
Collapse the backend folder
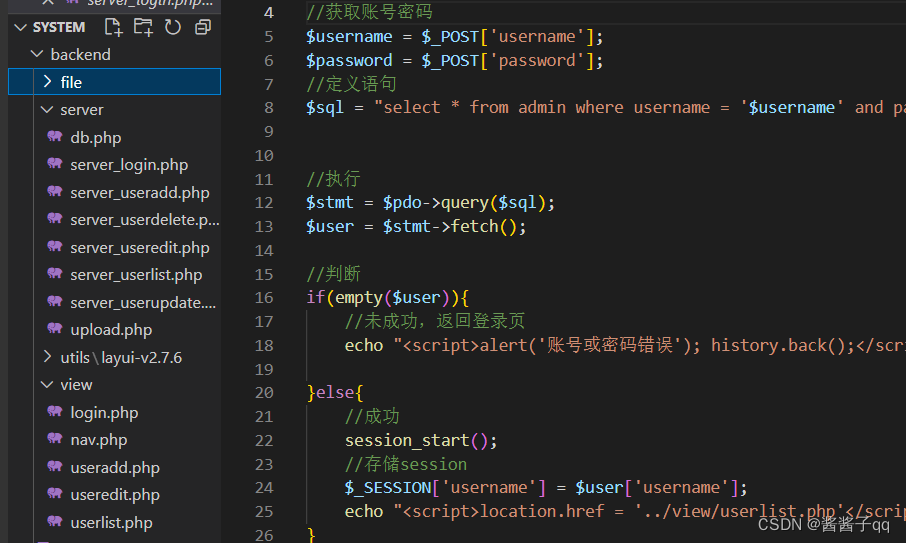[37, 54]
